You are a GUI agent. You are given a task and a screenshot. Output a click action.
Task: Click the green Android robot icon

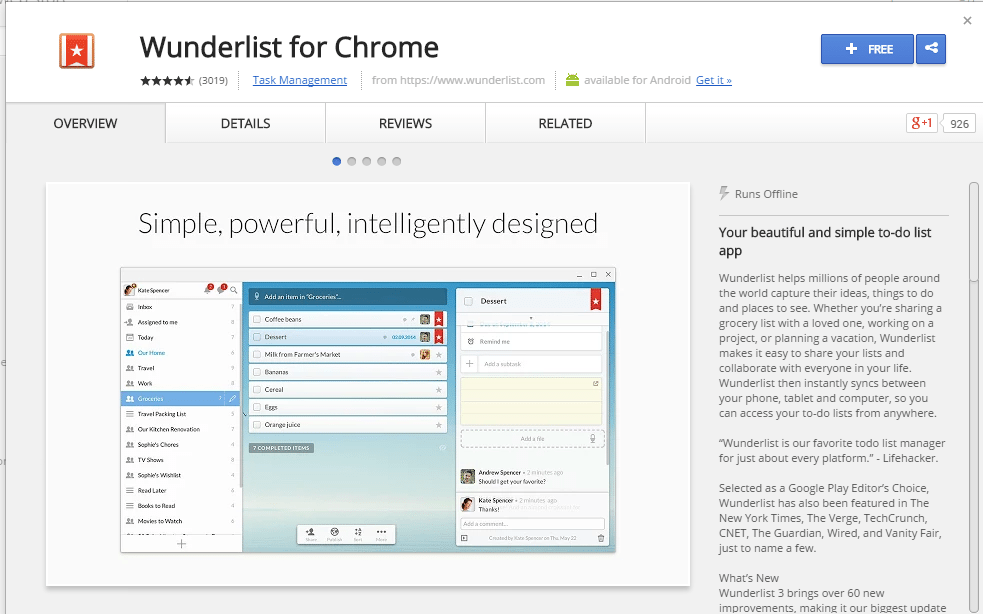coord(572,80)
